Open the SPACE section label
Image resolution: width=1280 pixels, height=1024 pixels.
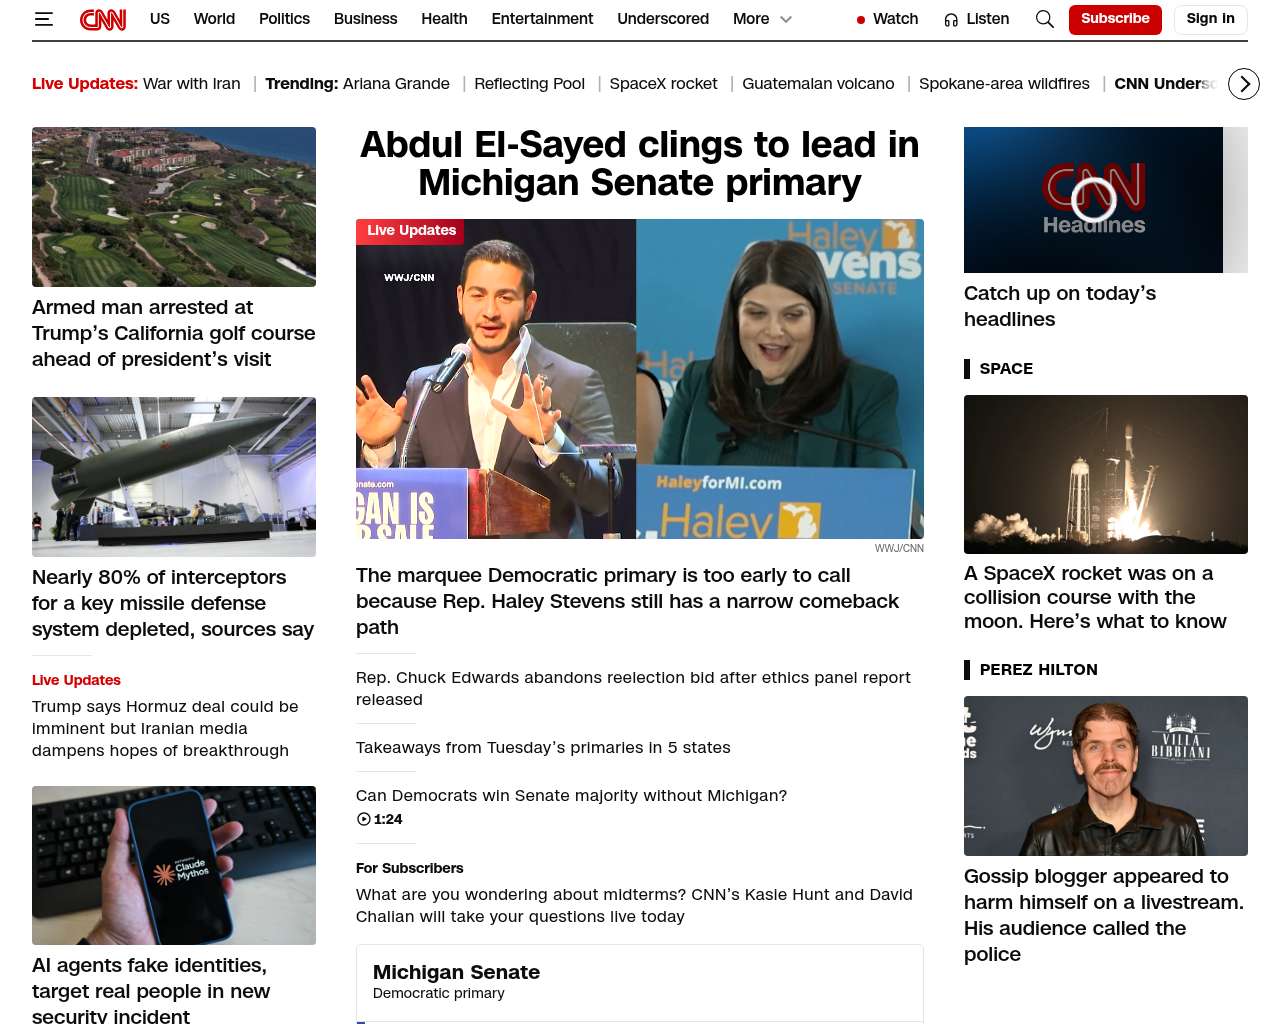point(1006,368)
